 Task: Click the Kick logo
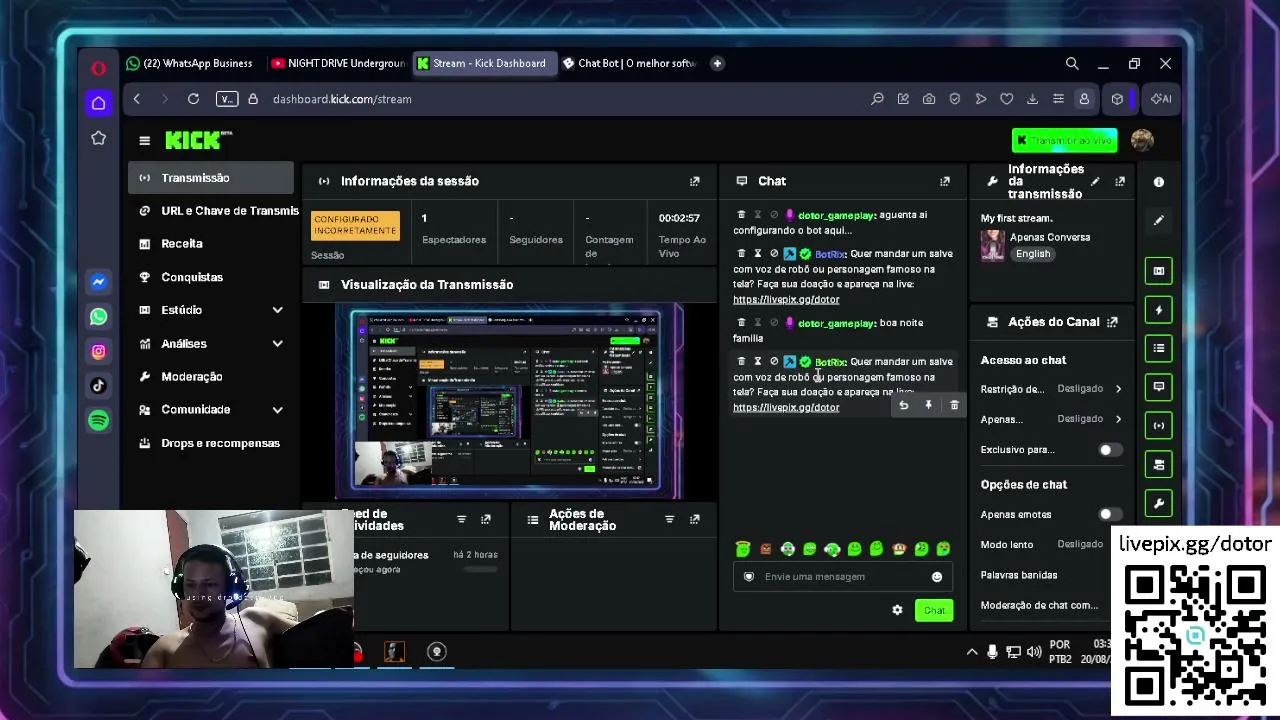coord(198,140)
